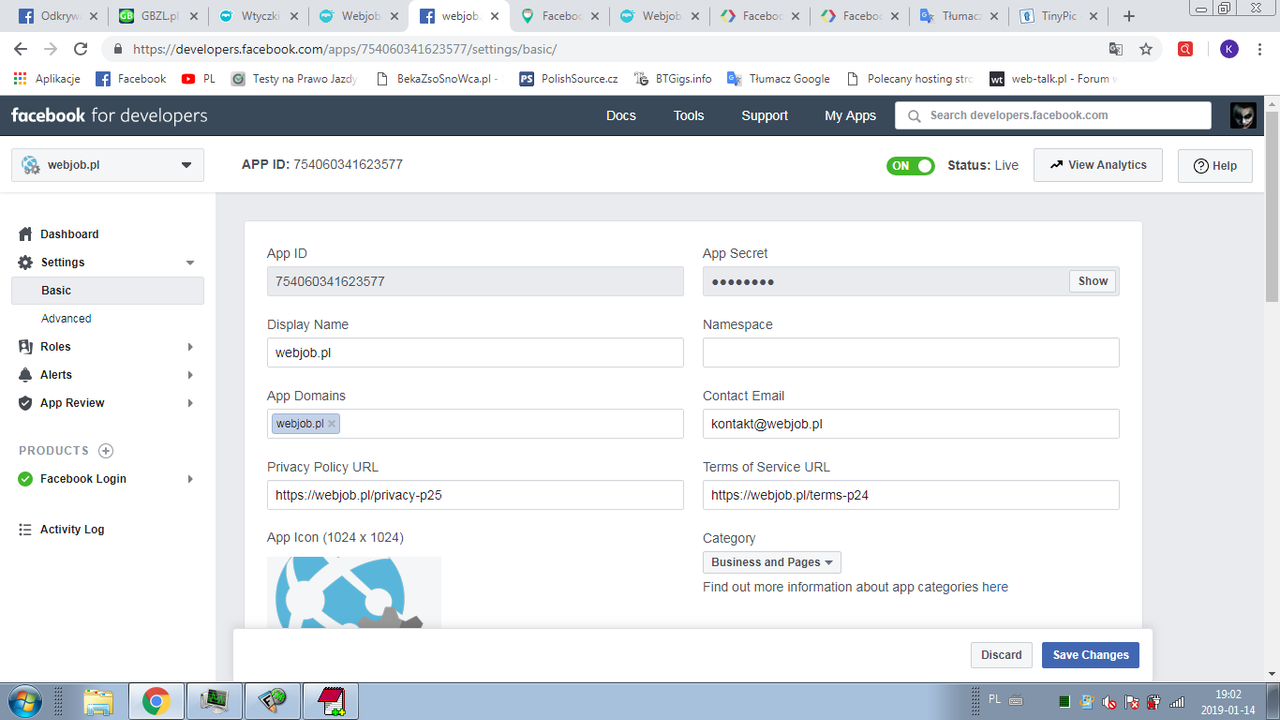Click the Terms of Service URL field
The image size is (1280, 720).
tap(911, 495)
